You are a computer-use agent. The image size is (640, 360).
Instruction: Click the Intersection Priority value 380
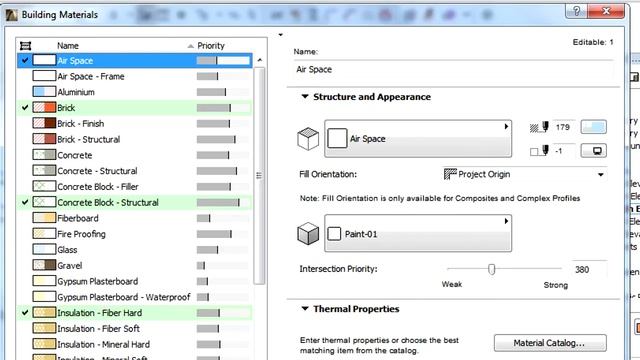click(588, 269)
